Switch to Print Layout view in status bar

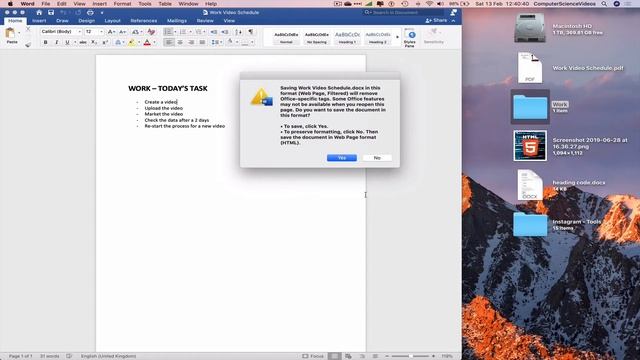[x=334, y=356]
